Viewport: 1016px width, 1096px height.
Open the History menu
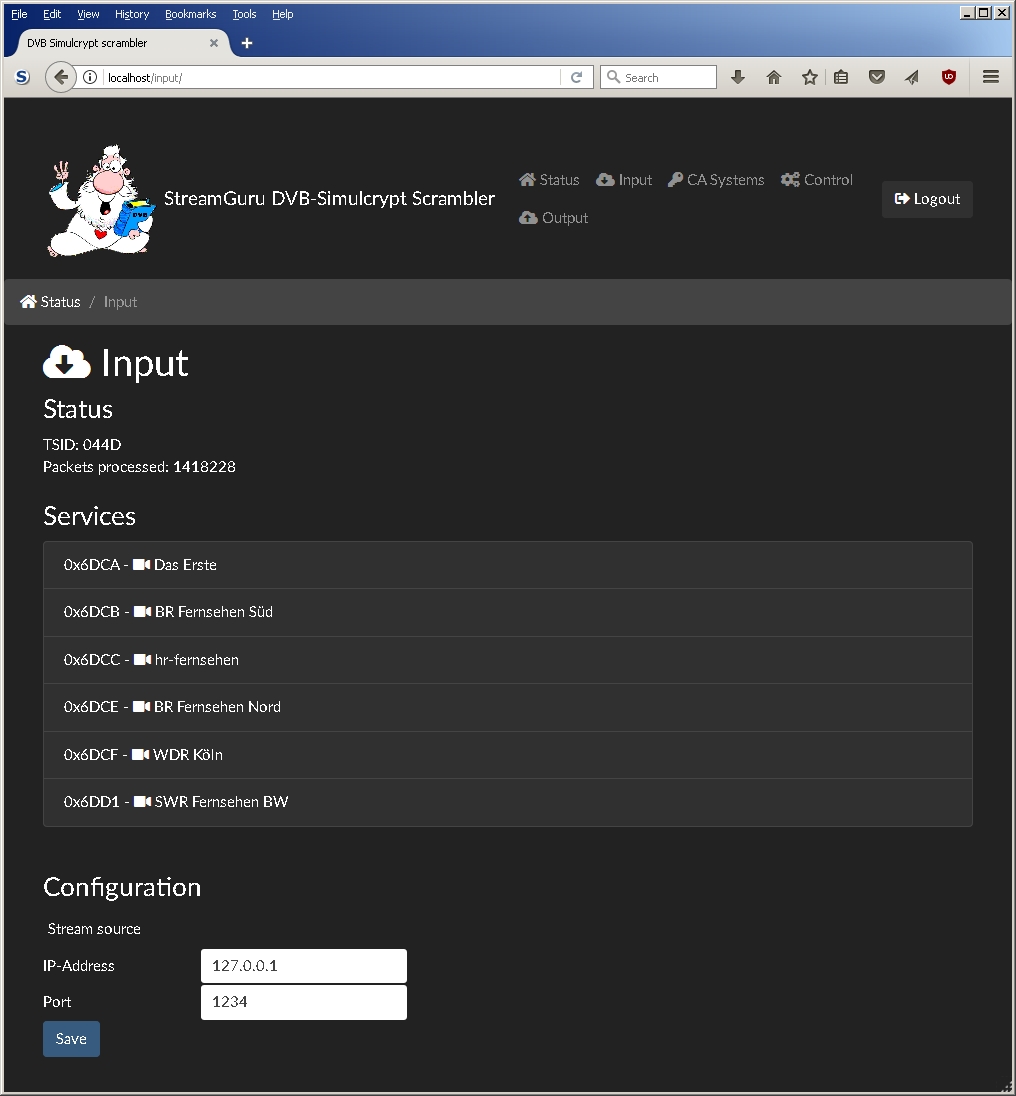point(132,14)
